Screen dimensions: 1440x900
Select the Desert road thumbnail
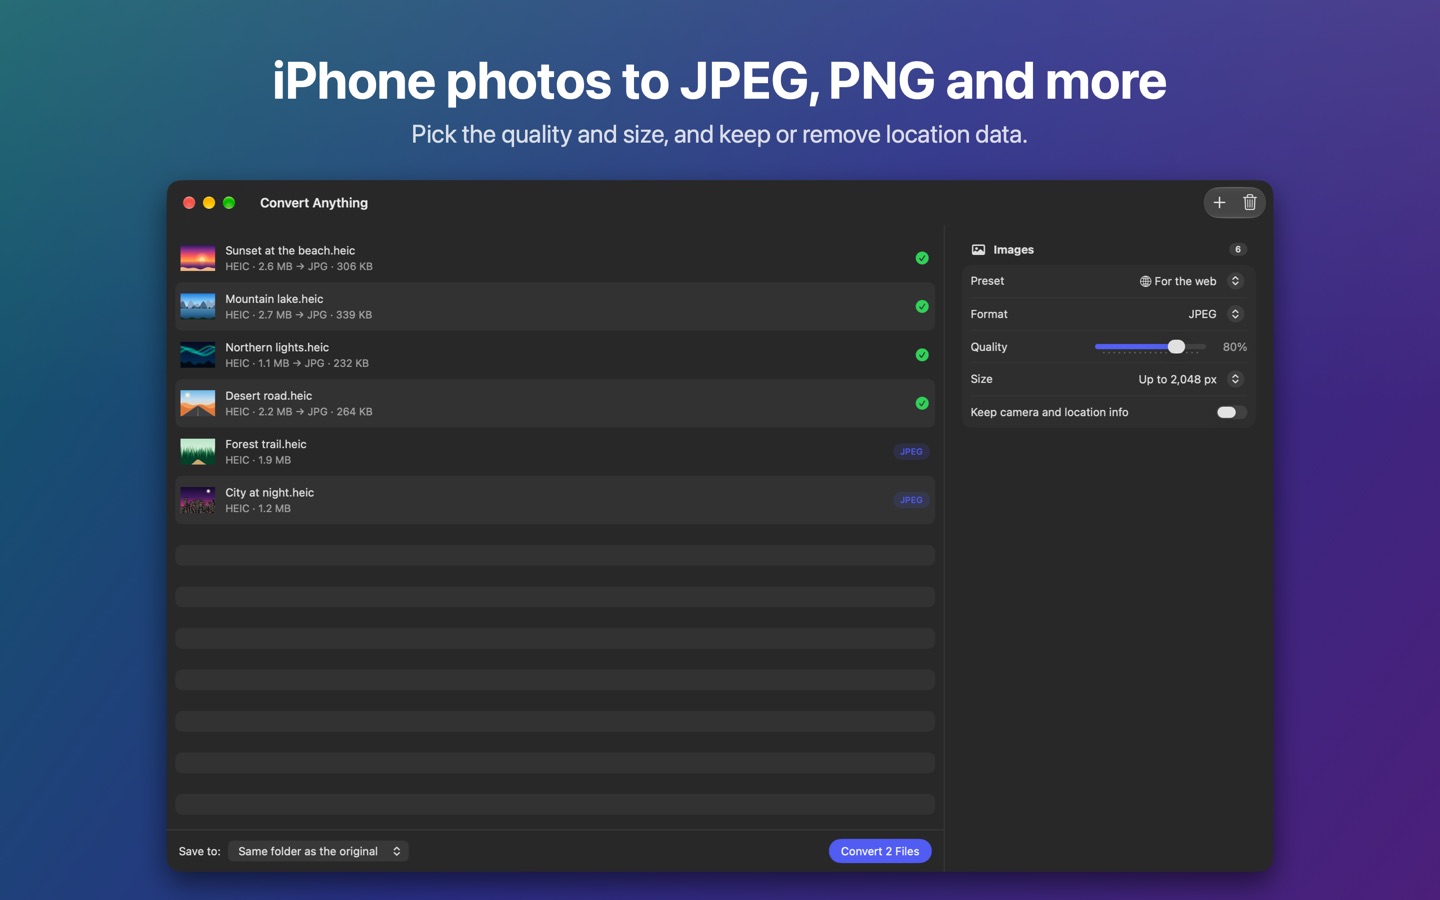click(198, 404)
